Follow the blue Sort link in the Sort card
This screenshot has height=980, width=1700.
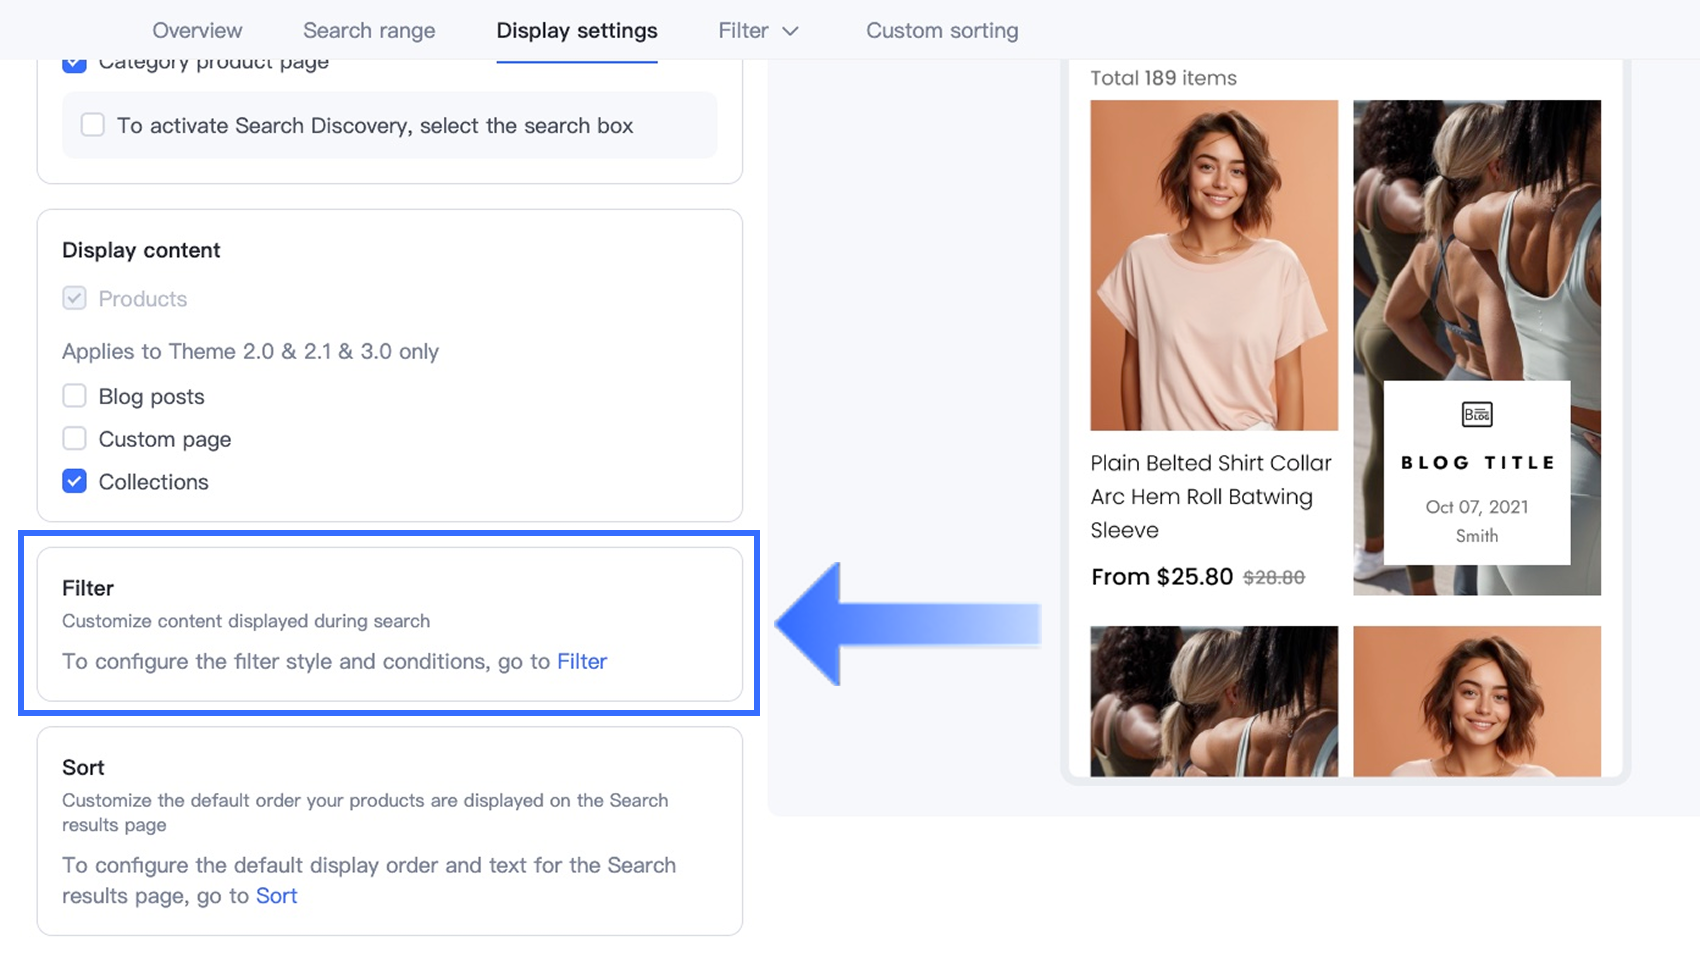point(276,895)
